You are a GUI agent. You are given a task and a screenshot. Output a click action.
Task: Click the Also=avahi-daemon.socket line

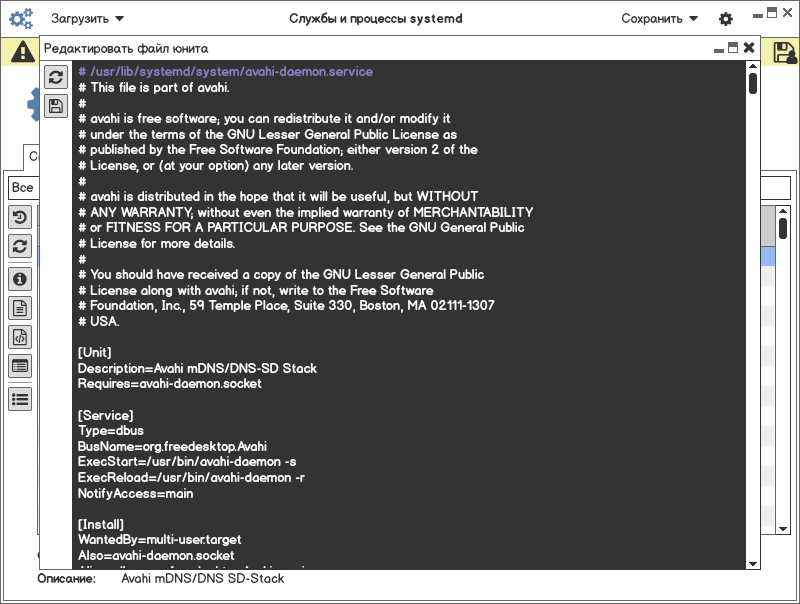tap(156, 556)
